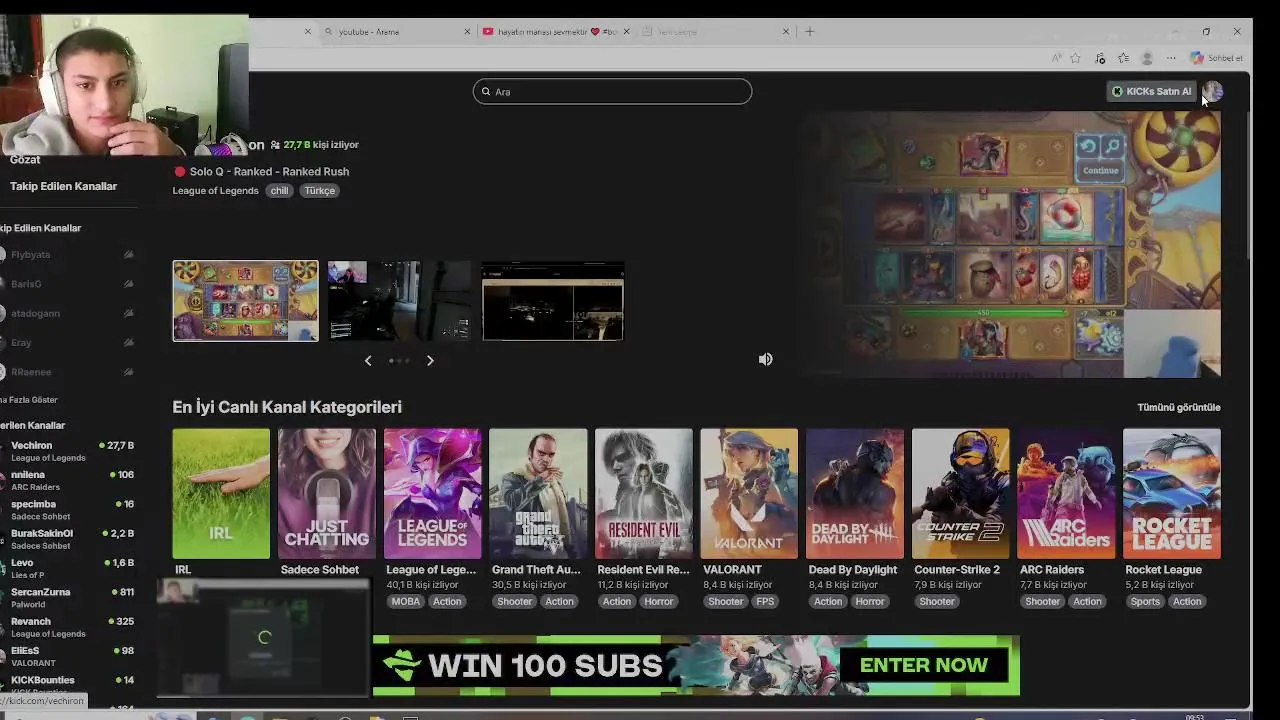The image size is (1280, 720).
Task: Open the Resident Evil category card
Action: point(644,493)
